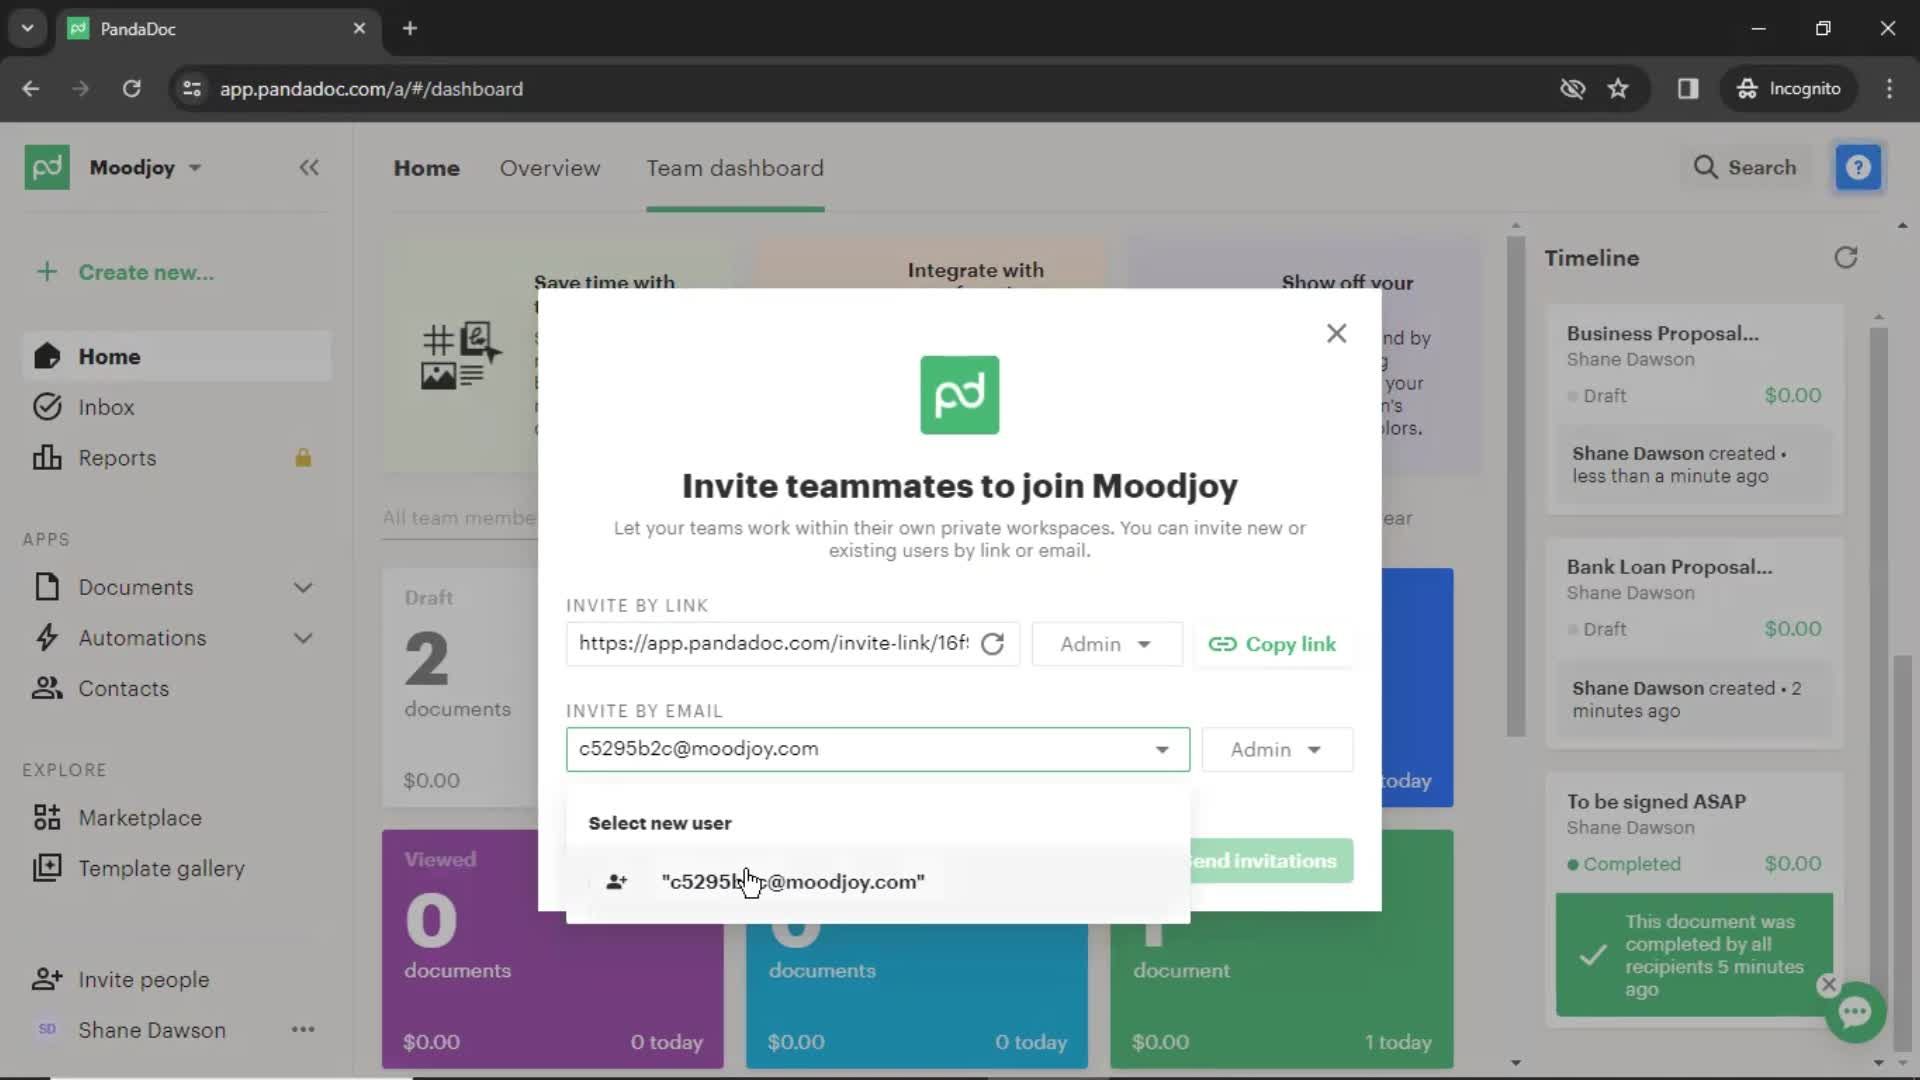Toggle the incognito mode indicator
The image size is (1920, 1080).
1789,88
